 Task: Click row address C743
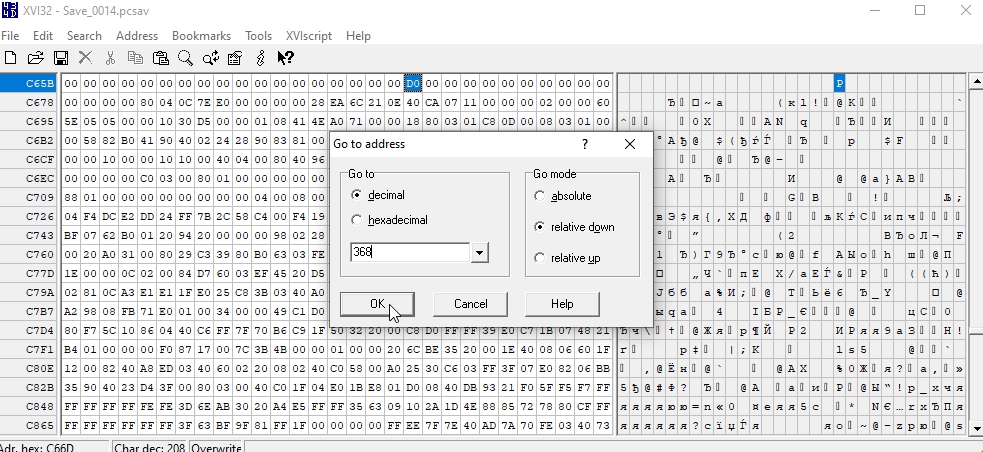click(29, 235)
